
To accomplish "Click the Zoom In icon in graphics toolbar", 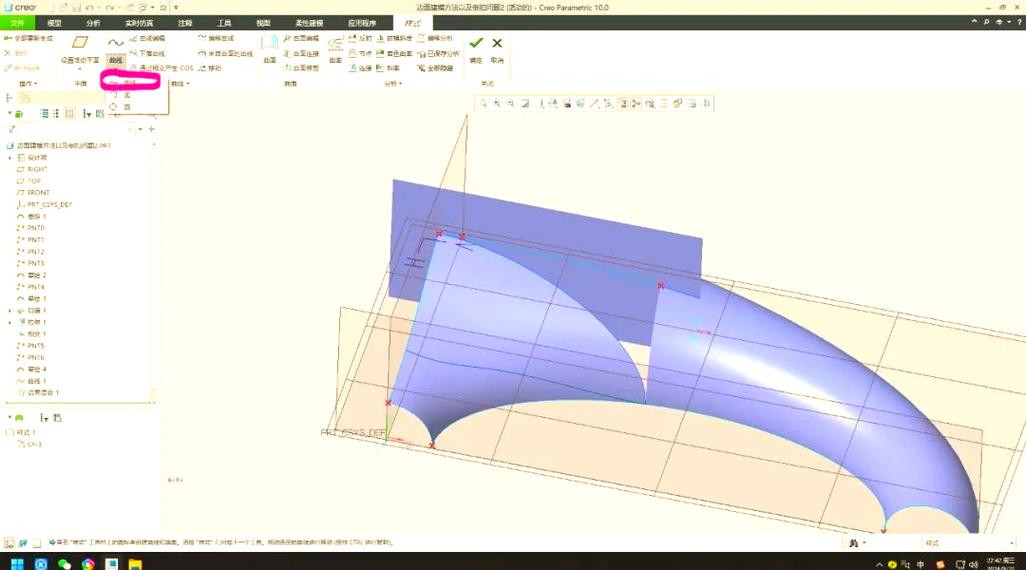I will click(497, 103).
